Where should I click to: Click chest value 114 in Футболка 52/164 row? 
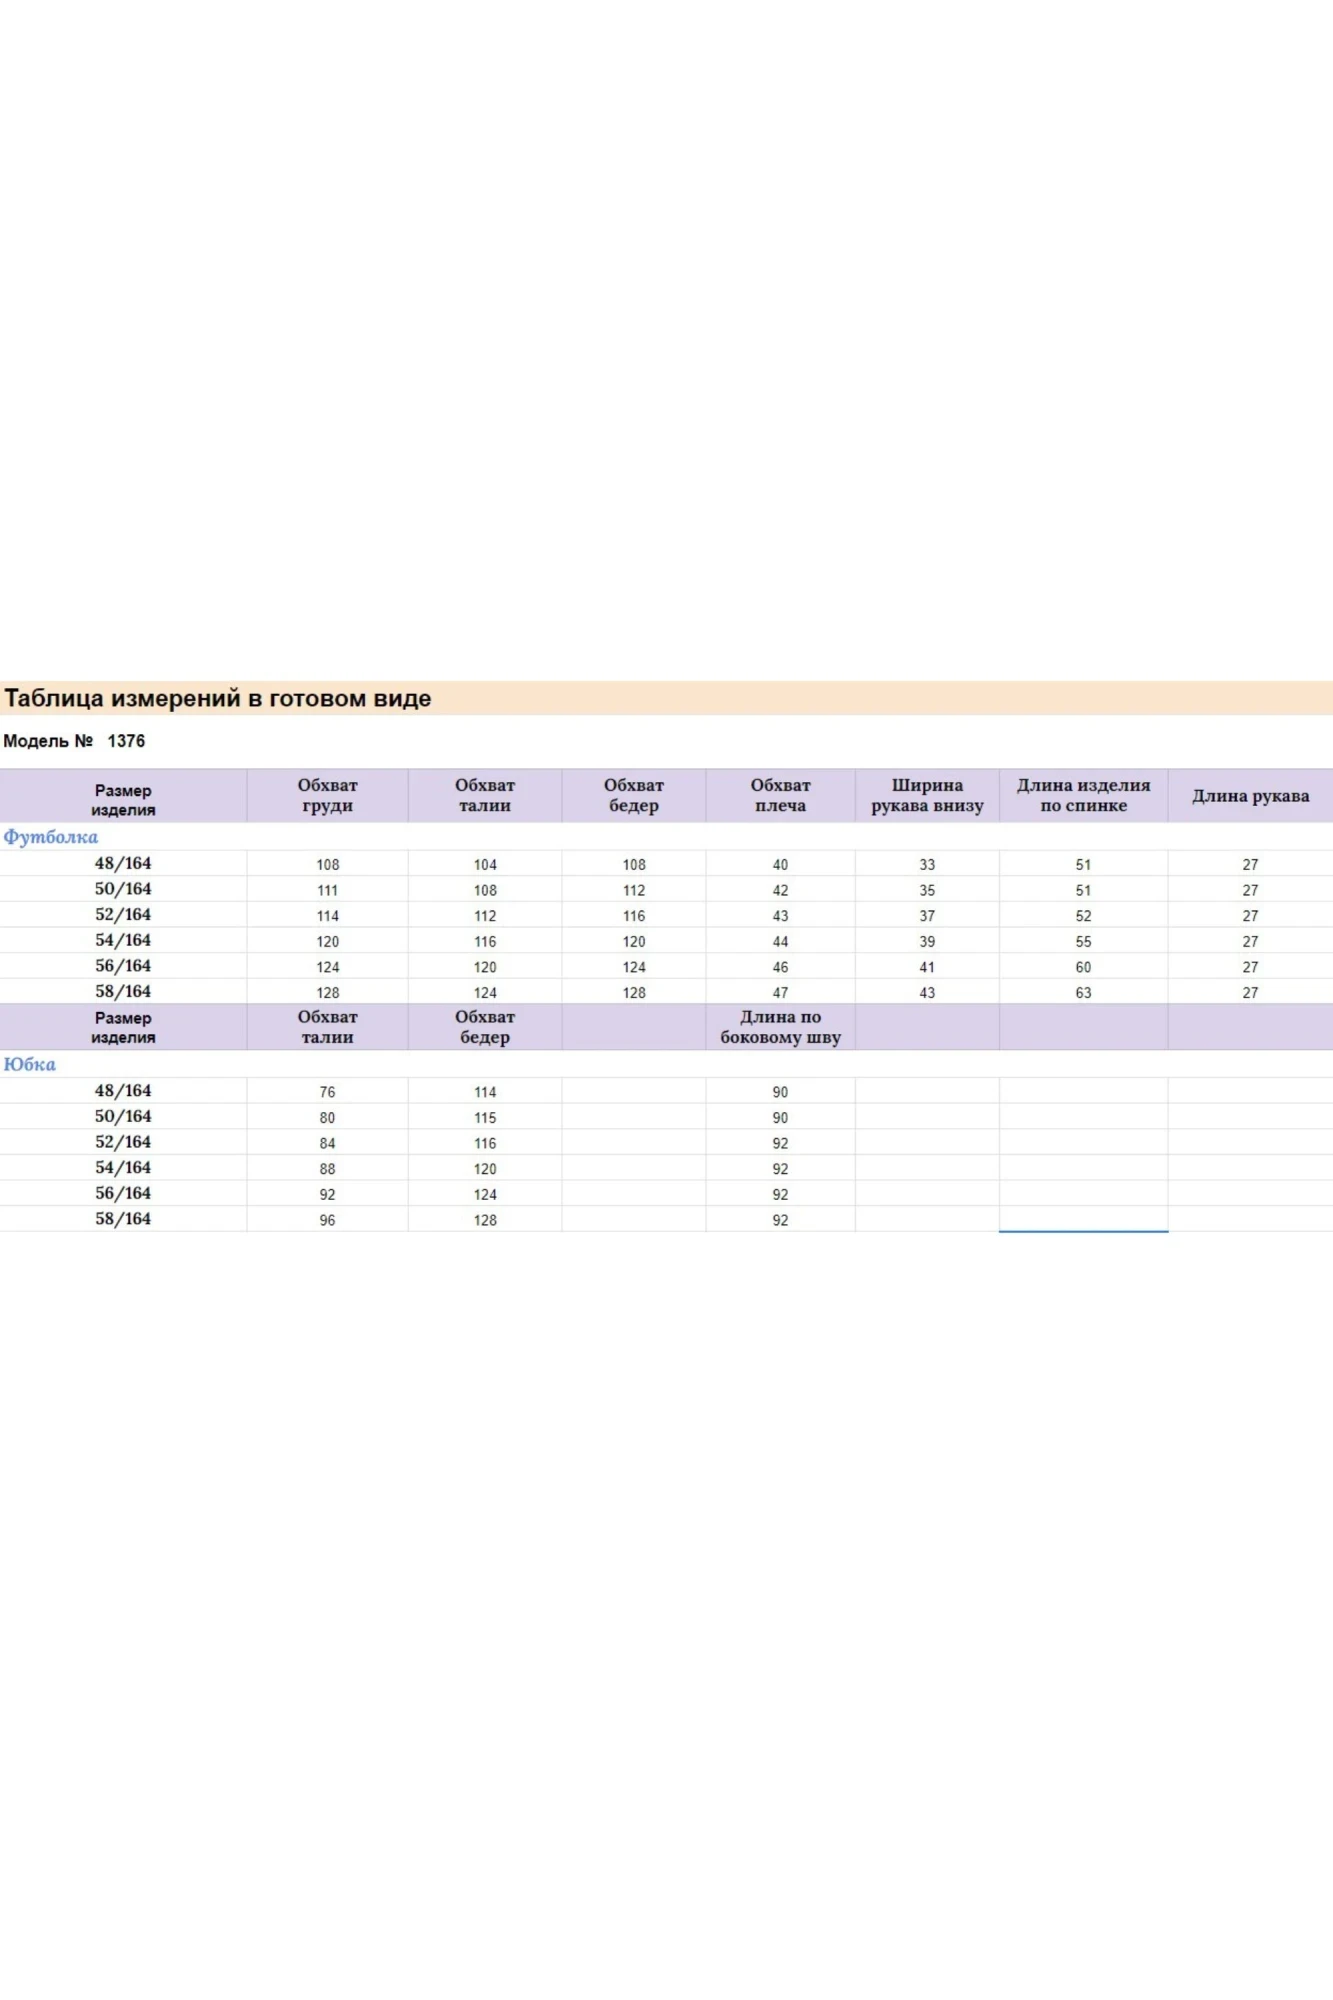[x=327, y=916]
